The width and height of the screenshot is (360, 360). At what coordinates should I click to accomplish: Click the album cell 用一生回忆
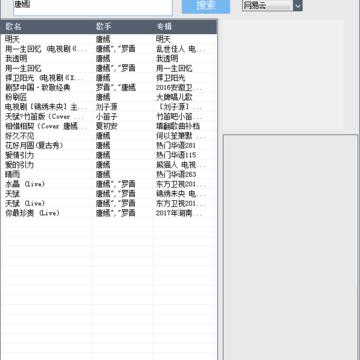pyautogui.click(x=174, y=68)
